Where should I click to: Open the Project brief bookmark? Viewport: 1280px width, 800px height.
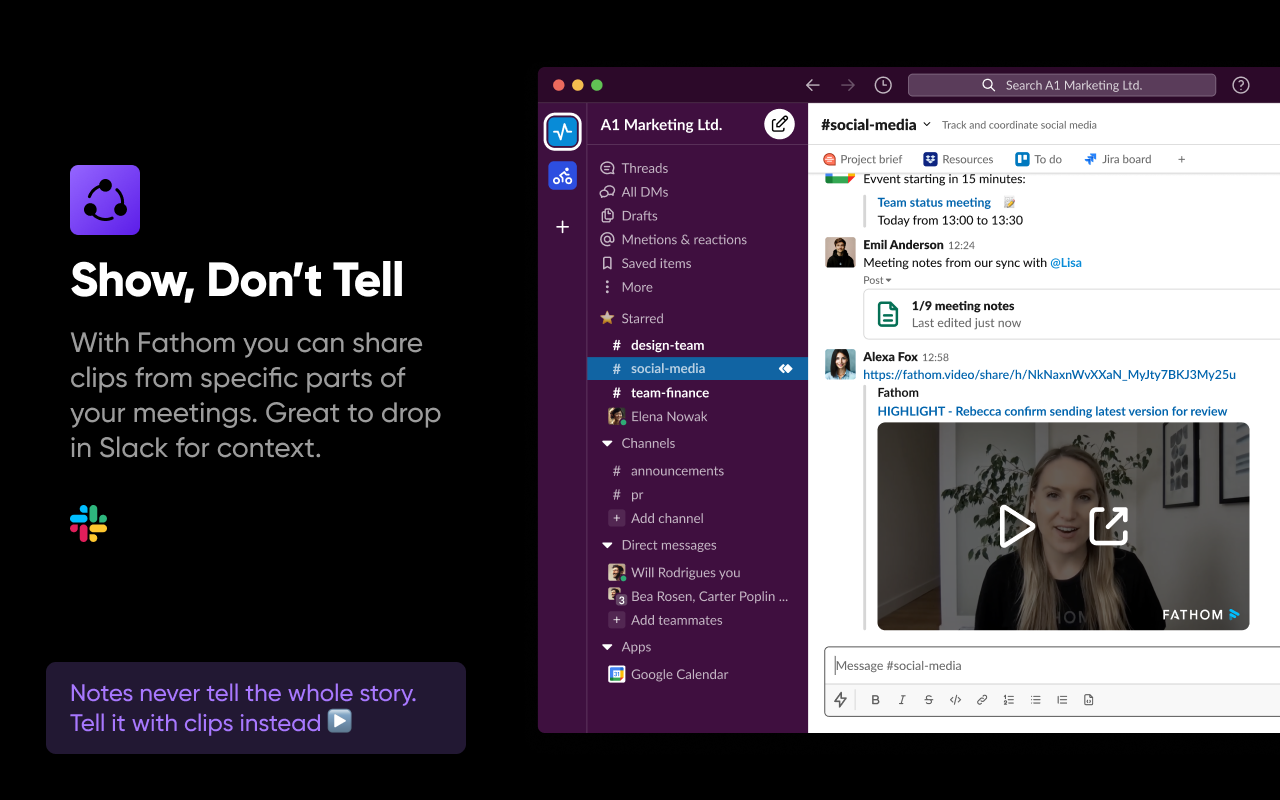(862, 159)
